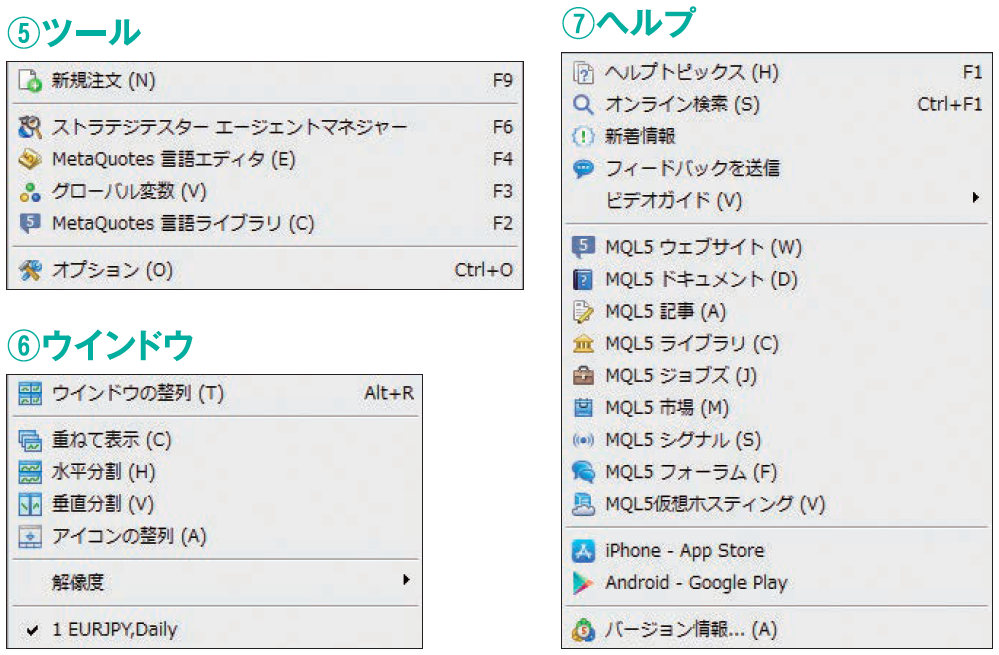Click the MQL5 市場 icon

[583, 408]
